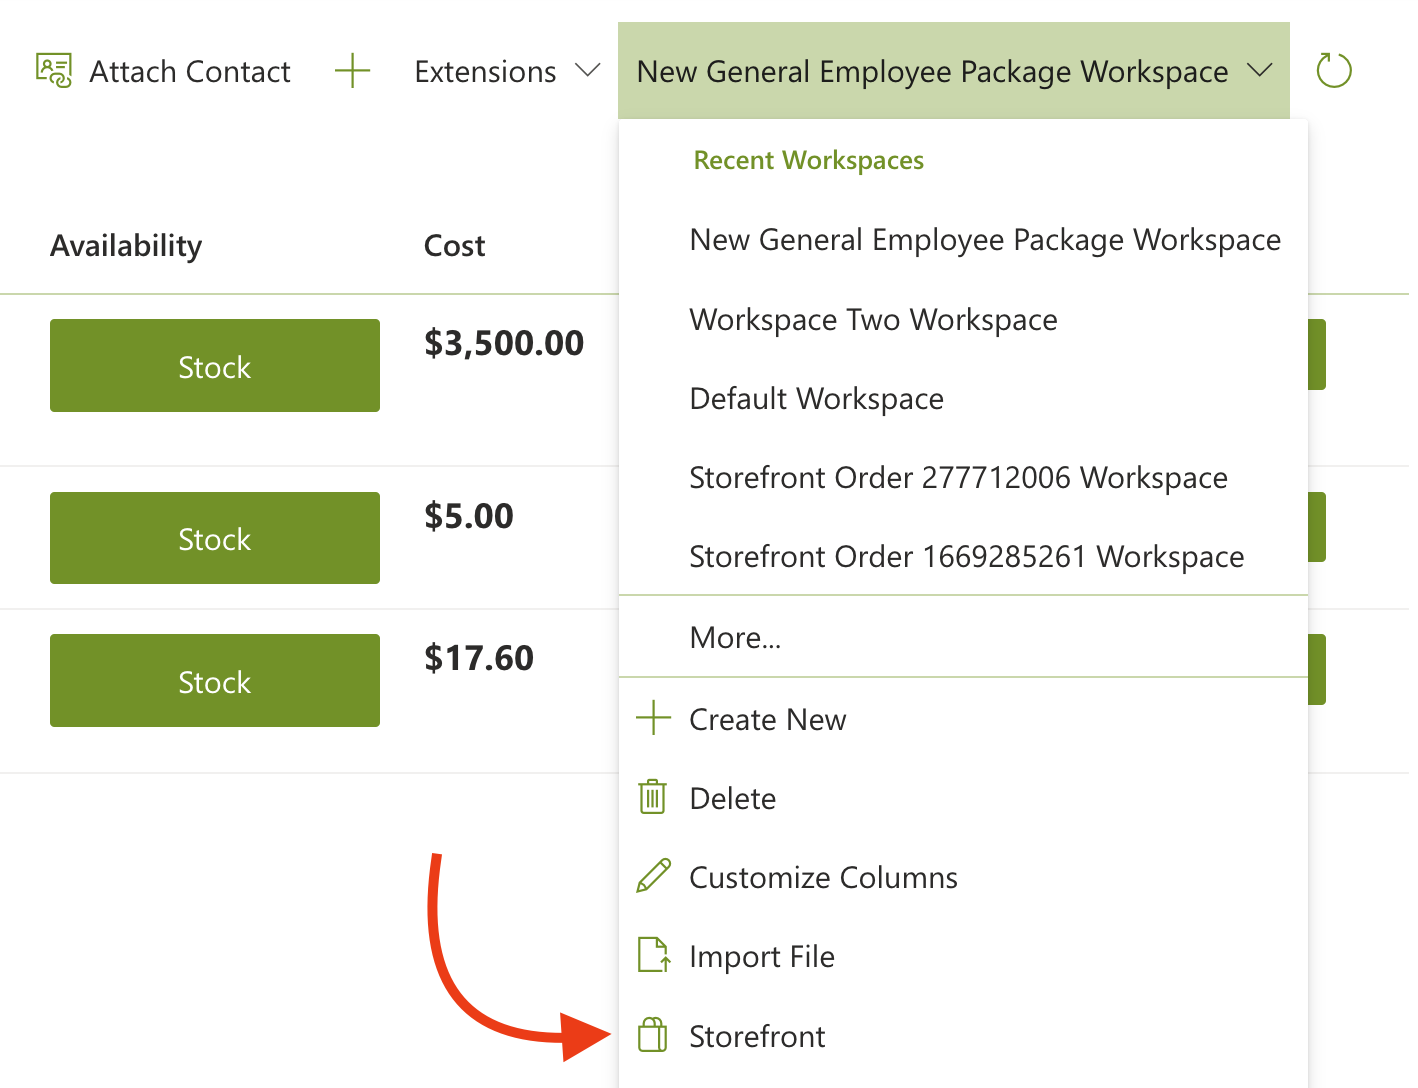Click the trash can Delete icon
This screenshot has height=1088, width=1418.
point(652,797)
